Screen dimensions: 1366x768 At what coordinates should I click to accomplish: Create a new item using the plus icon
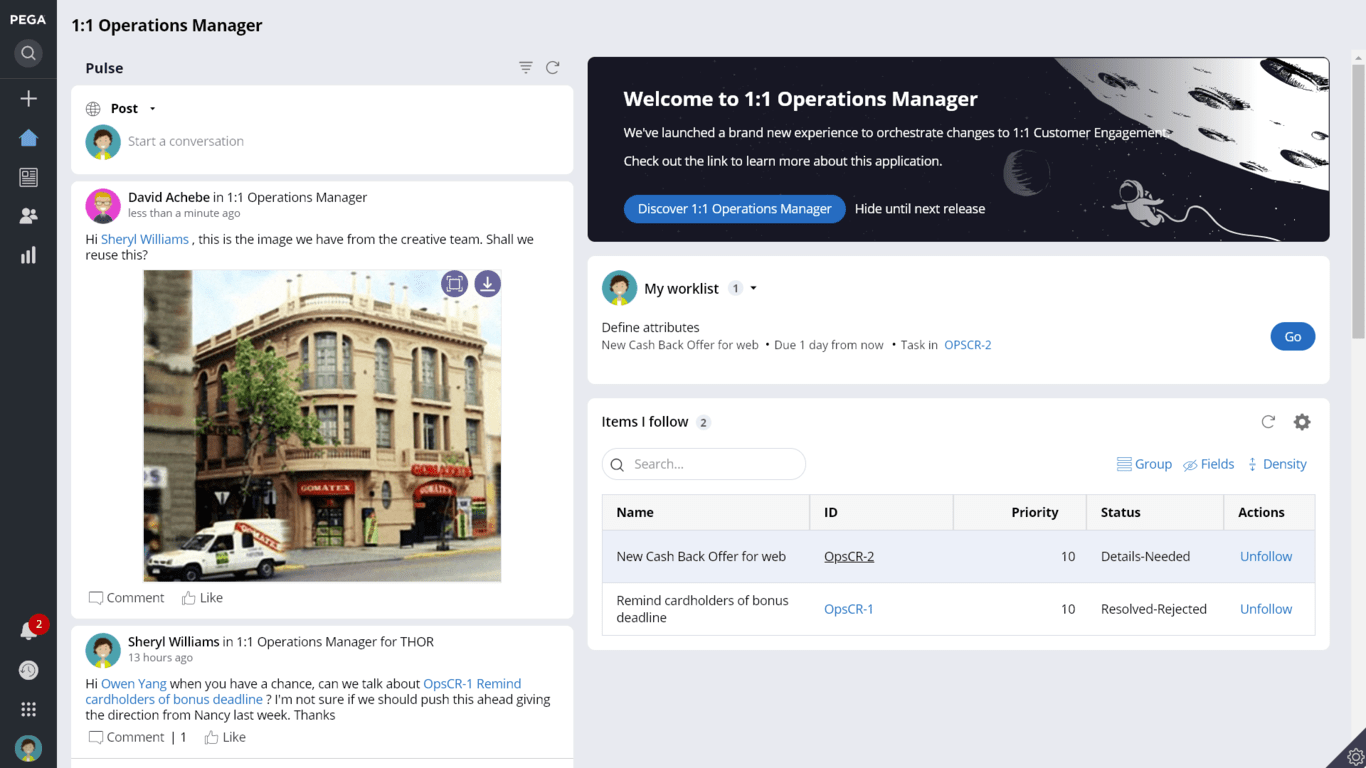tap(28, 98)
